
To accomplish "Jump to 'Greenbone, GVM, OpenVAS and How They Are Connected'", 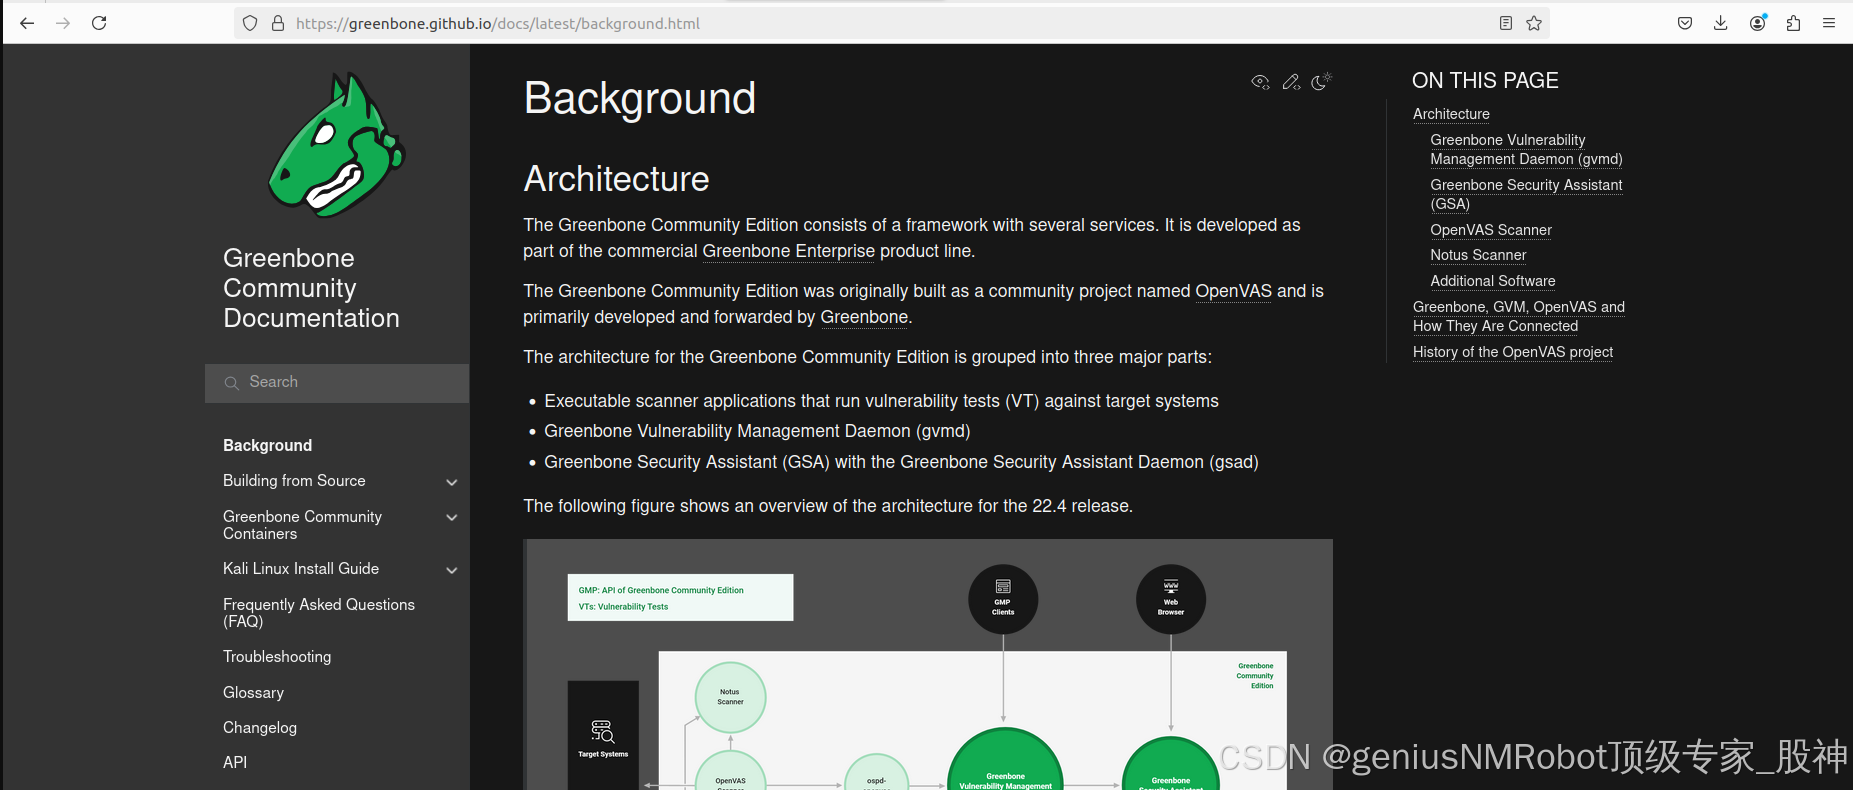I will 1519,317.
